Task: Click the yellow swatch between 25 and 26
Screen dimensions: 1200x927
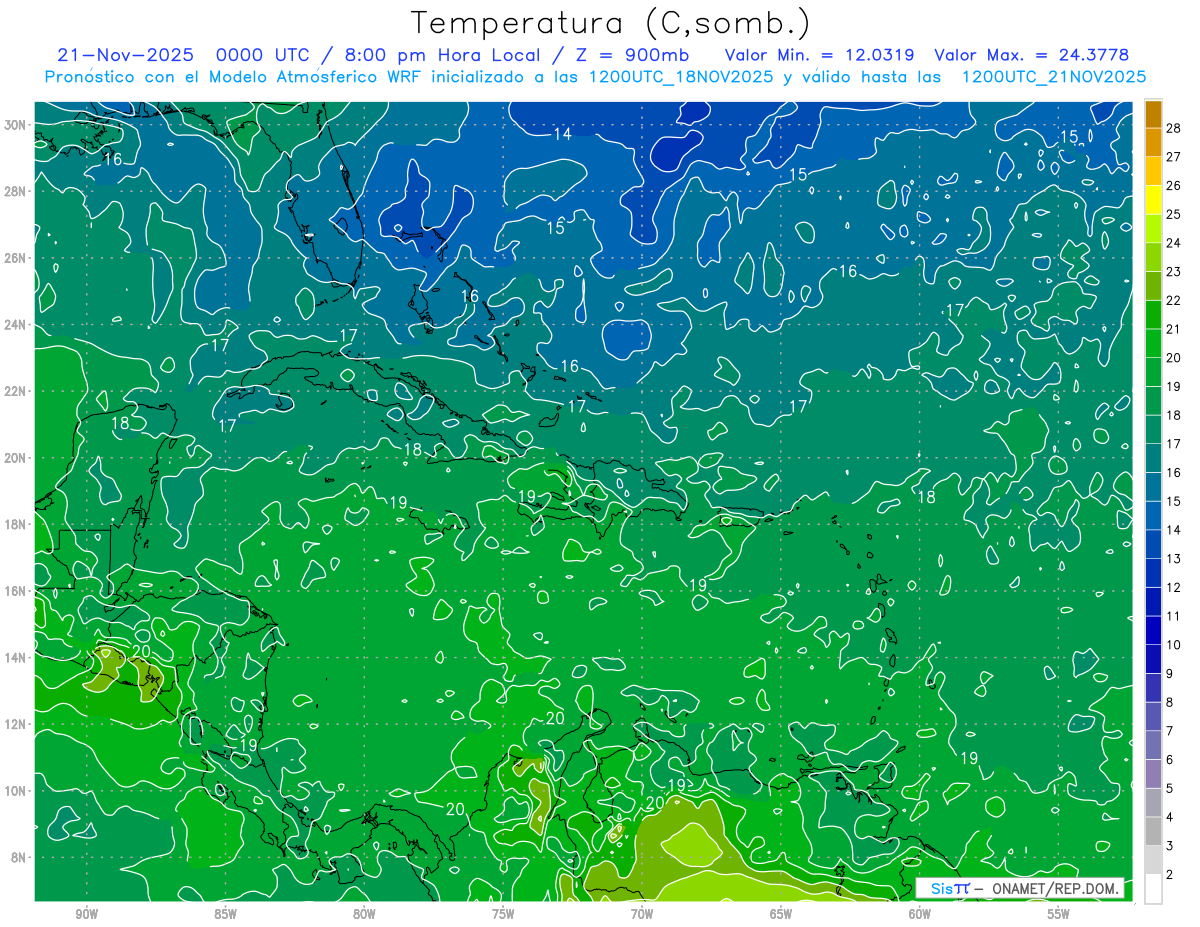Action: point(1153,200)
